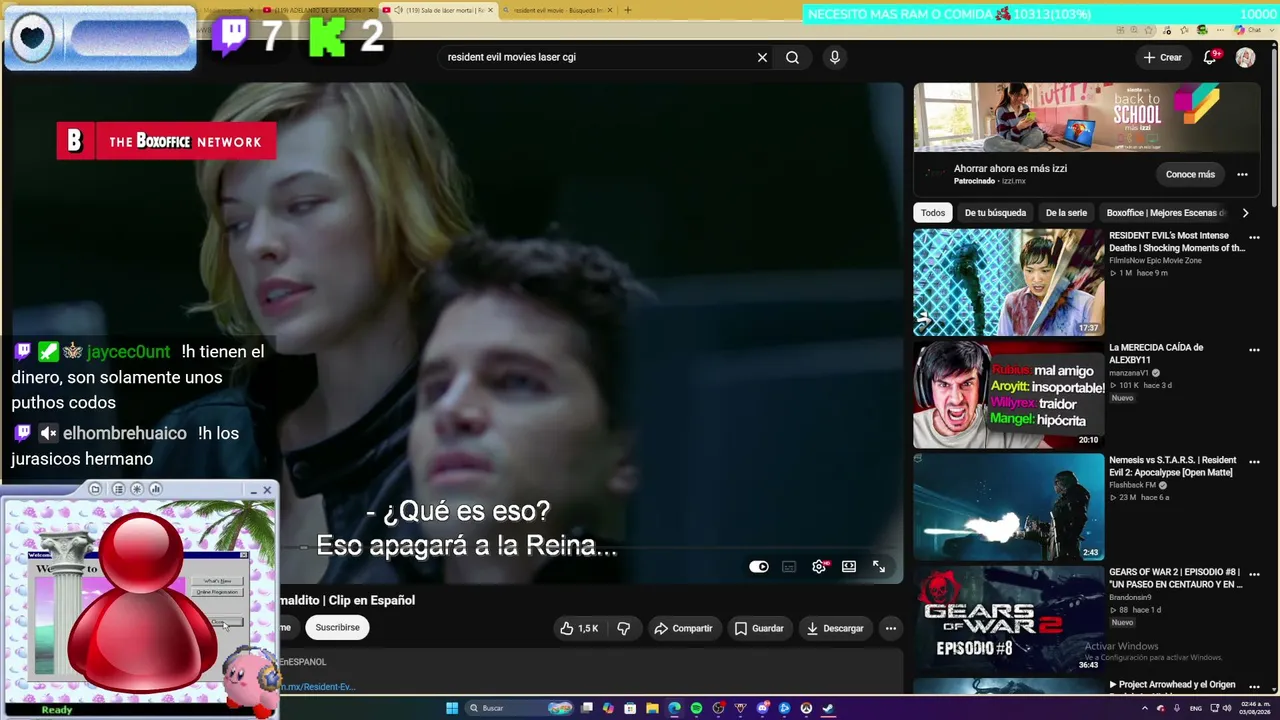Open options for RESIDENT EVIL's Most Intense Deaths
This screenshot has width=1280, height=720.
click(1254, 238)
